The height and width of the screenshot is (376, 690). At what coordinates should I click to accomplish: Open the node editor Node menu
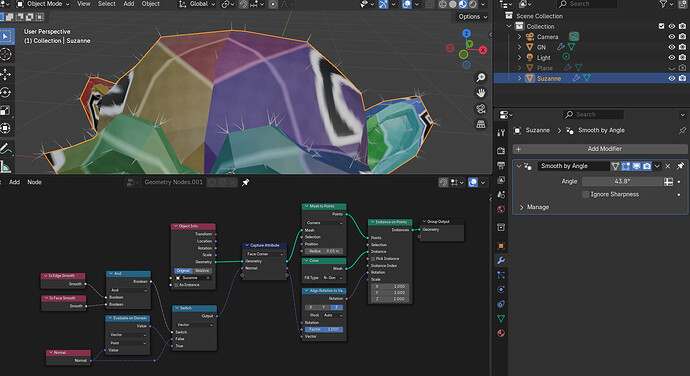point(34,182)
